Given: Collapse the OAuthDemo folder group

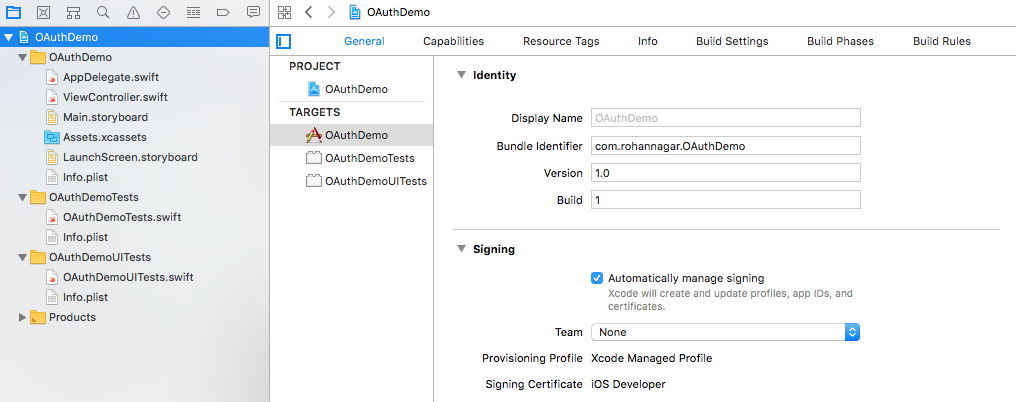Looking at the screenshot, I should tap(23, 58).
